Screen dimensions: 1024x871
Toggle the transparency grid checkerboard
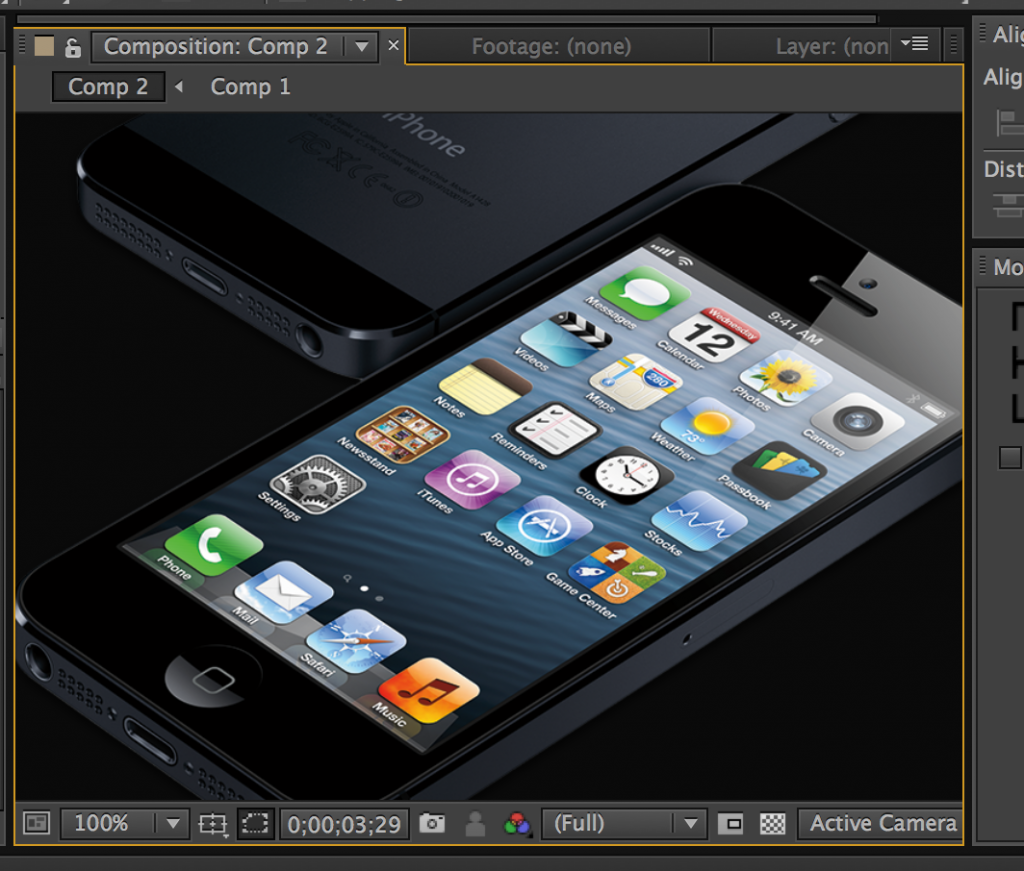click(772, 824)
